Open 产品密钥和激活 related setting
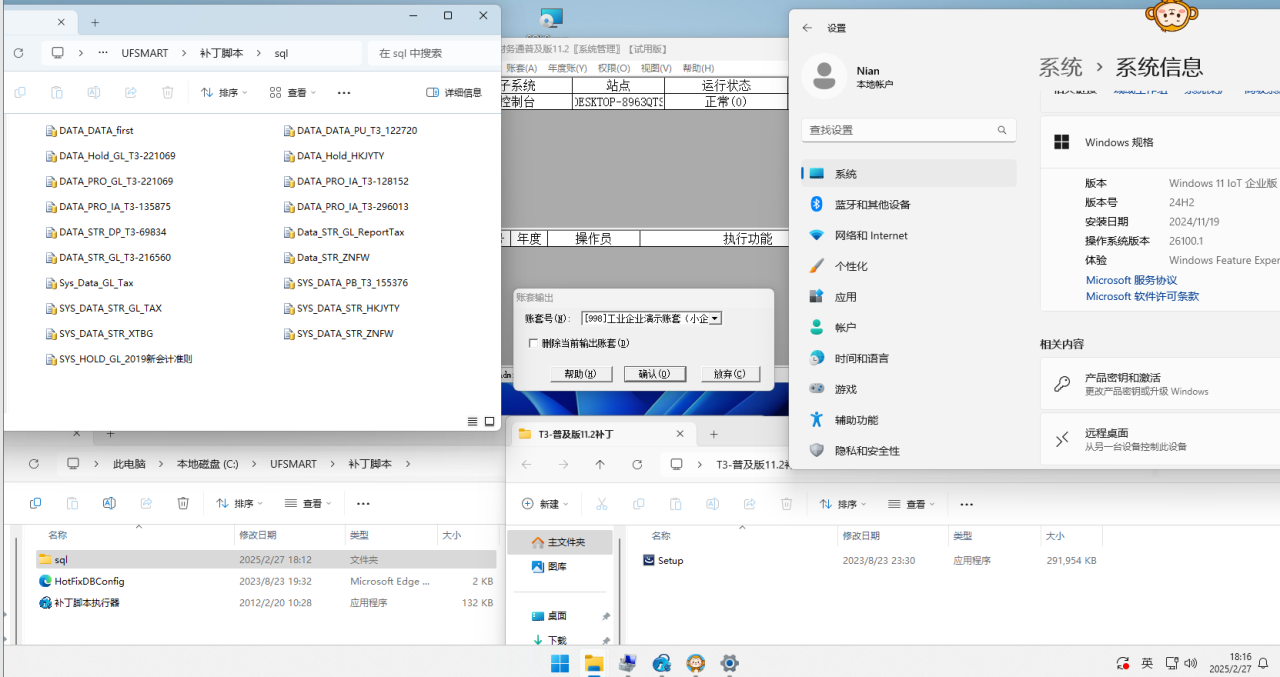 click(1160, 384)
